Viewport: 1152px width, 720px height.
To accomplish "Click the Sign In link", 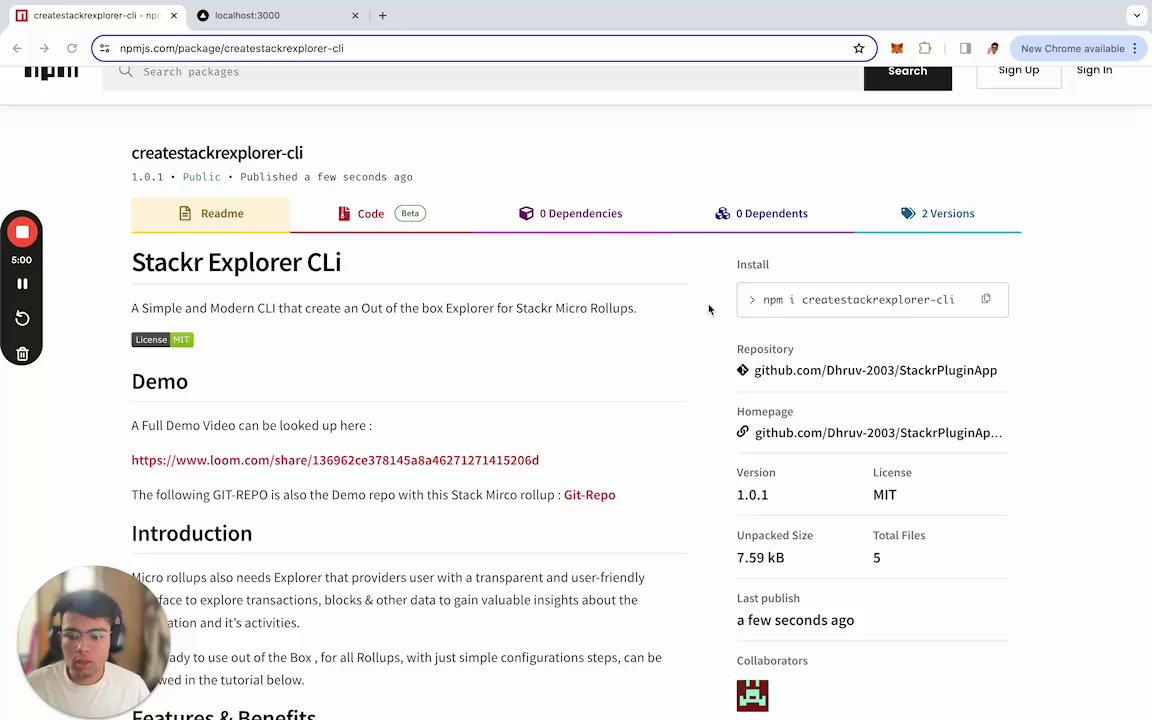I will coord(1094,71).
